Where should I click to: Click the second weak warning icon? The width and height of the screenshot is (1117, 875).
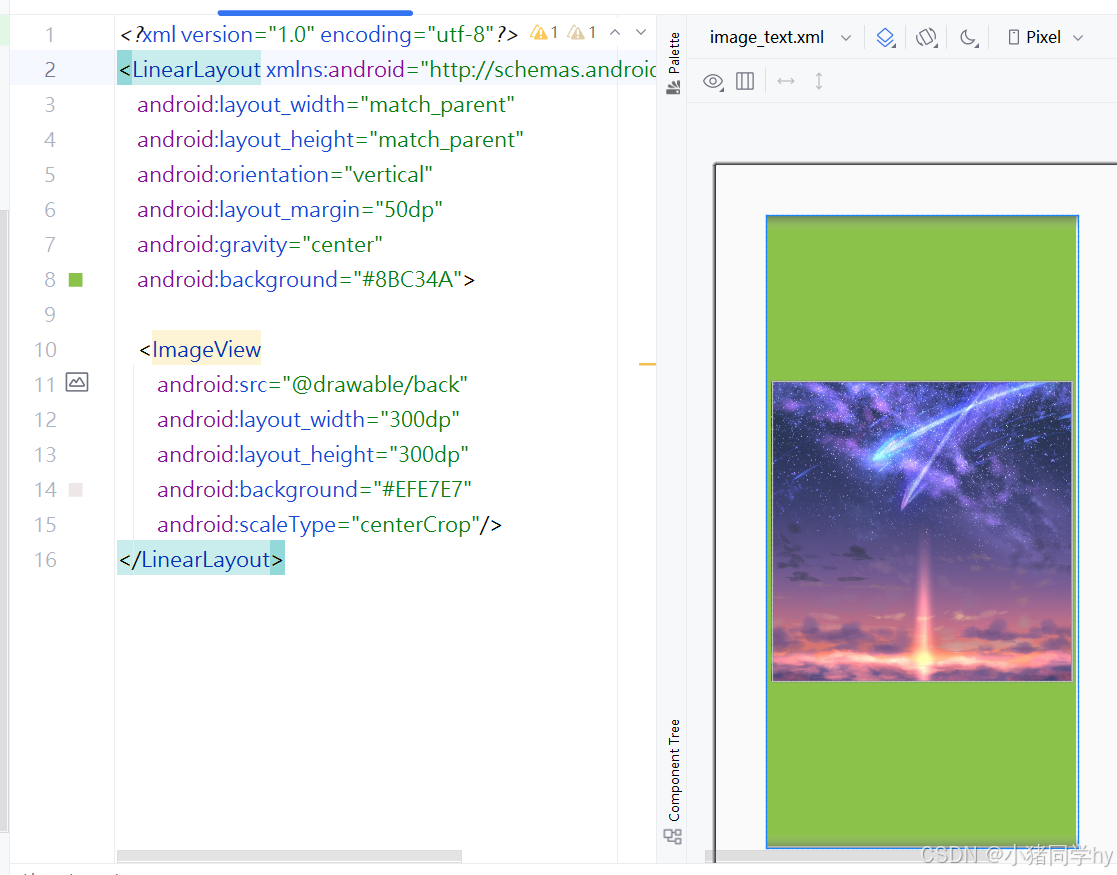(581, 33)
